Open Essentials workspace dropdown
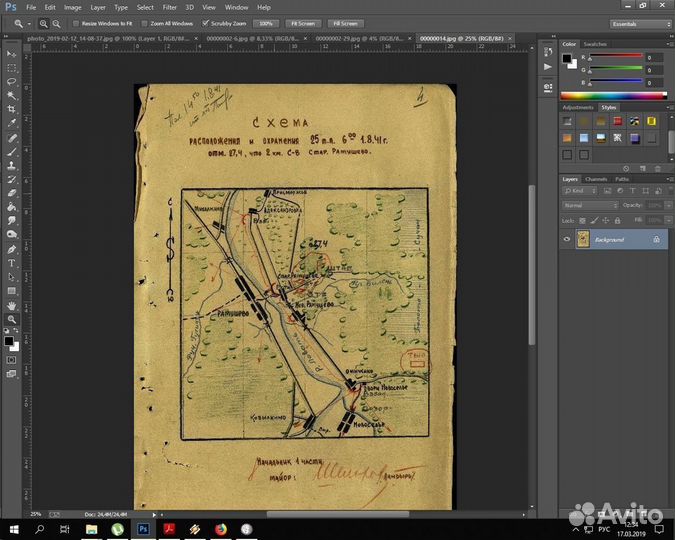 point(640,24)
